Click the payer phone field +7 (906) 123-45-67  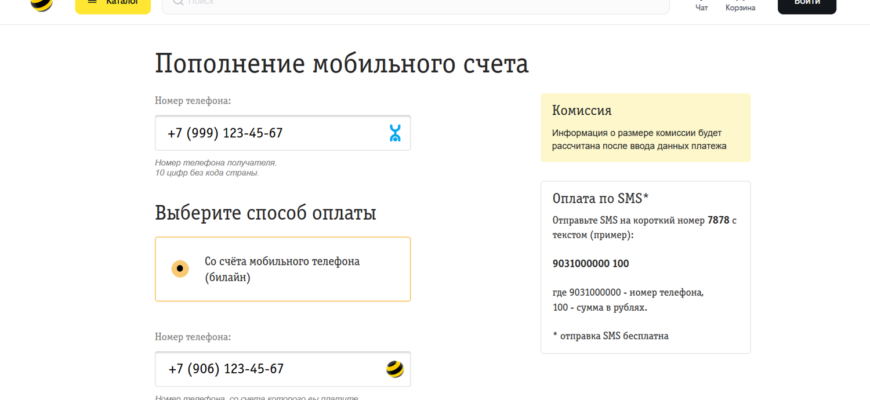click(x=283, y=369)
